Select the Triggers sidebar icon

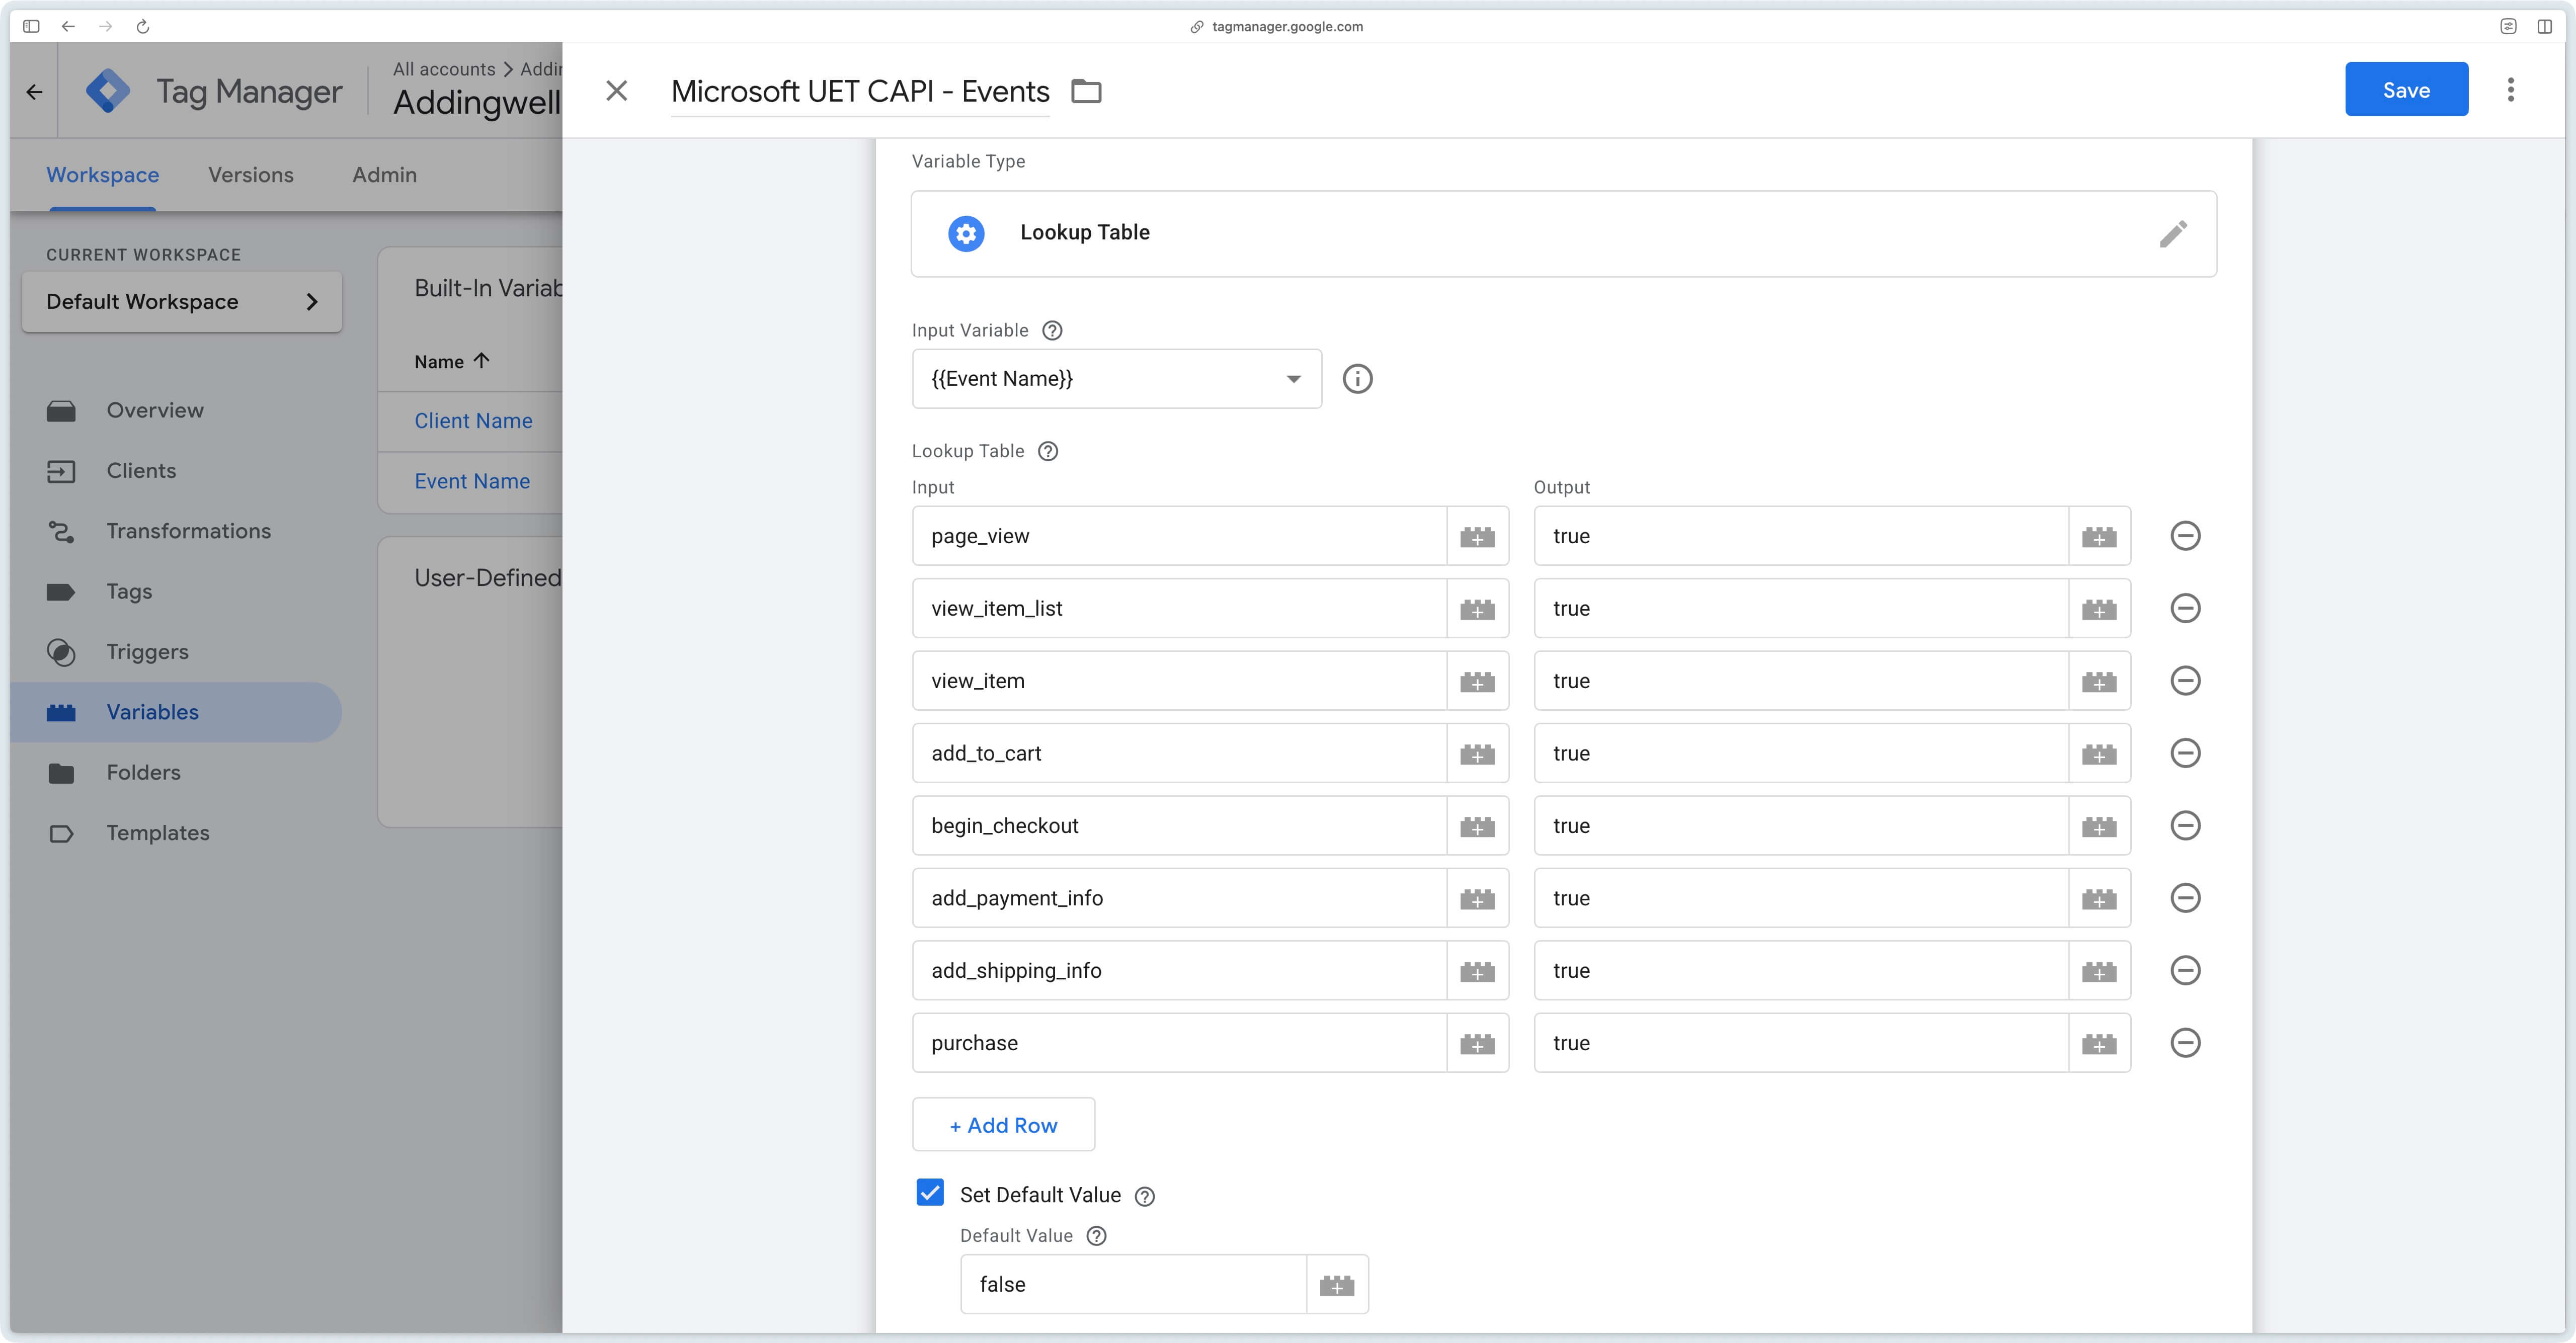tap(61, 651)
